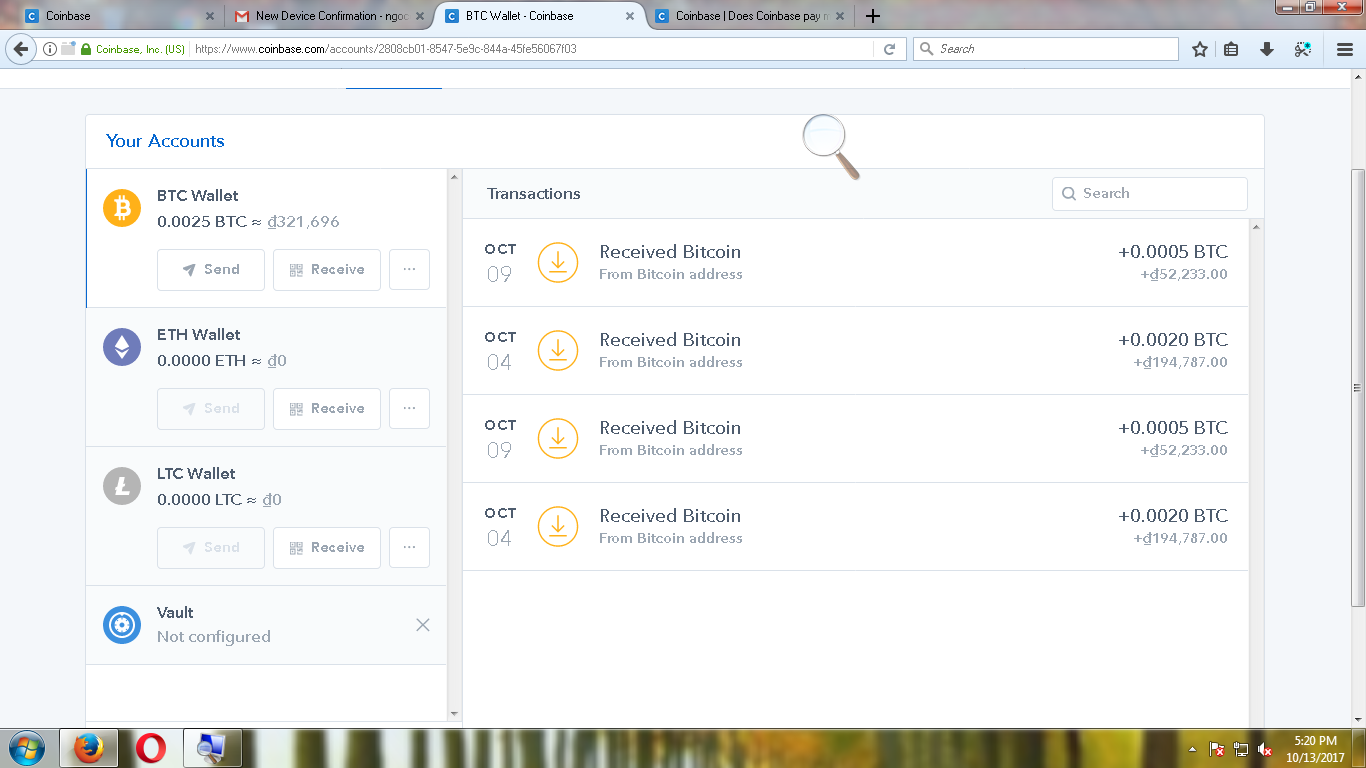The image size is (1366, 768).
Task: Click the '0.0025 BTC' balance text
Action: pos(202,222)
